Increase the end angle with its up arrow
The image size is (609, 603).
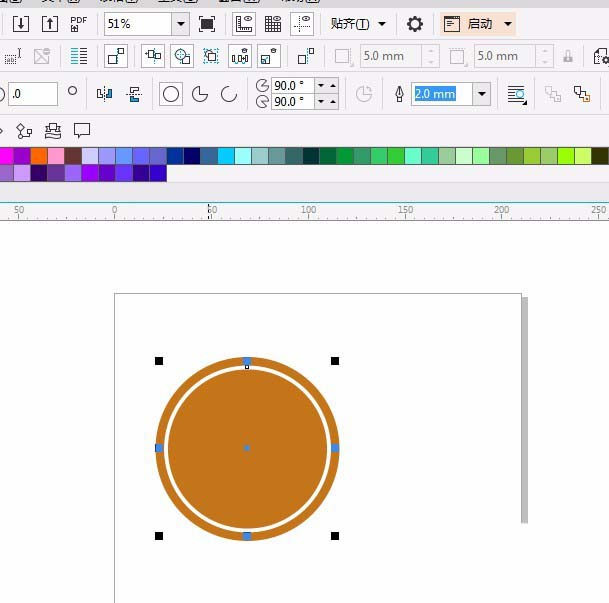coord(333,102)
